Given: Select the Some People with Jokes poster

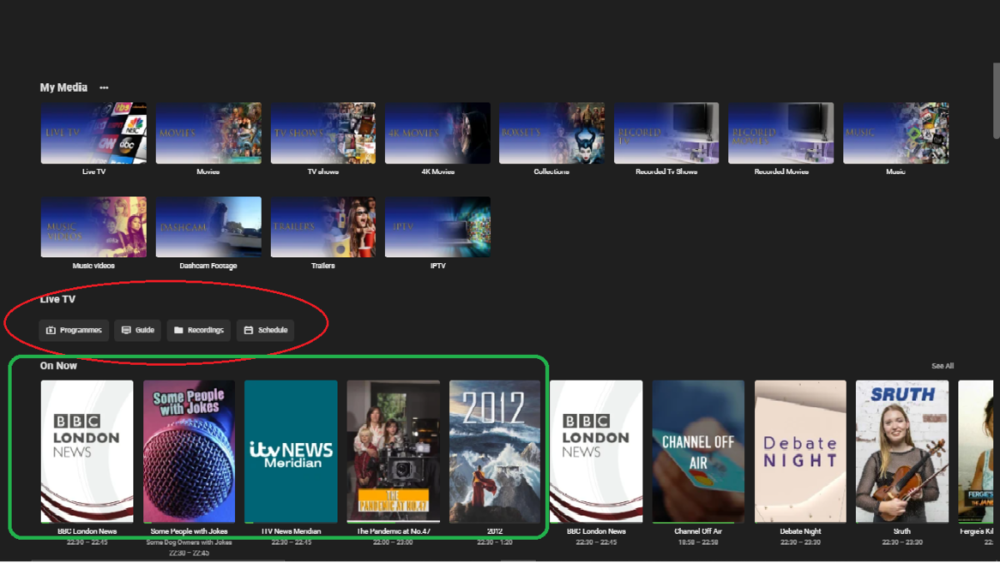Looking at the screenshot, I should [x=189, y=451].
